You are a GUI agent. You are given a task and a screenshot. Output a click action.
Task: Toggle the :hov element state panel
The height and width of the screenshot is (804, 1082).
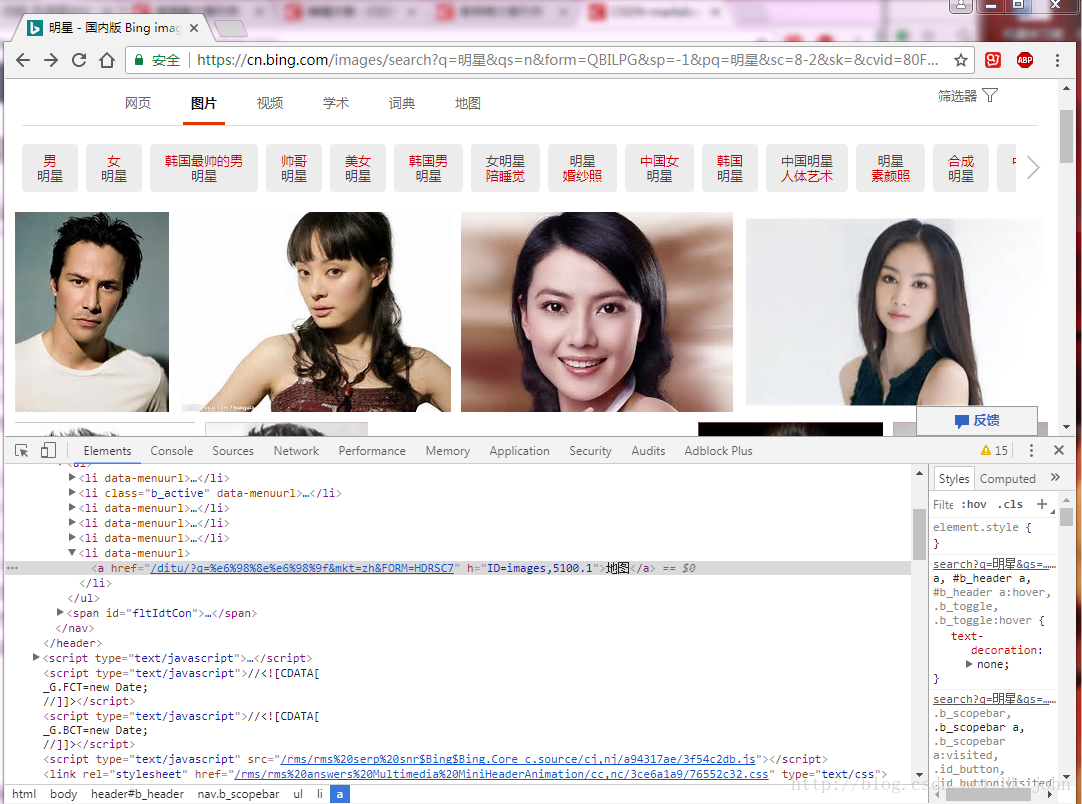click(x=974, y=504)
